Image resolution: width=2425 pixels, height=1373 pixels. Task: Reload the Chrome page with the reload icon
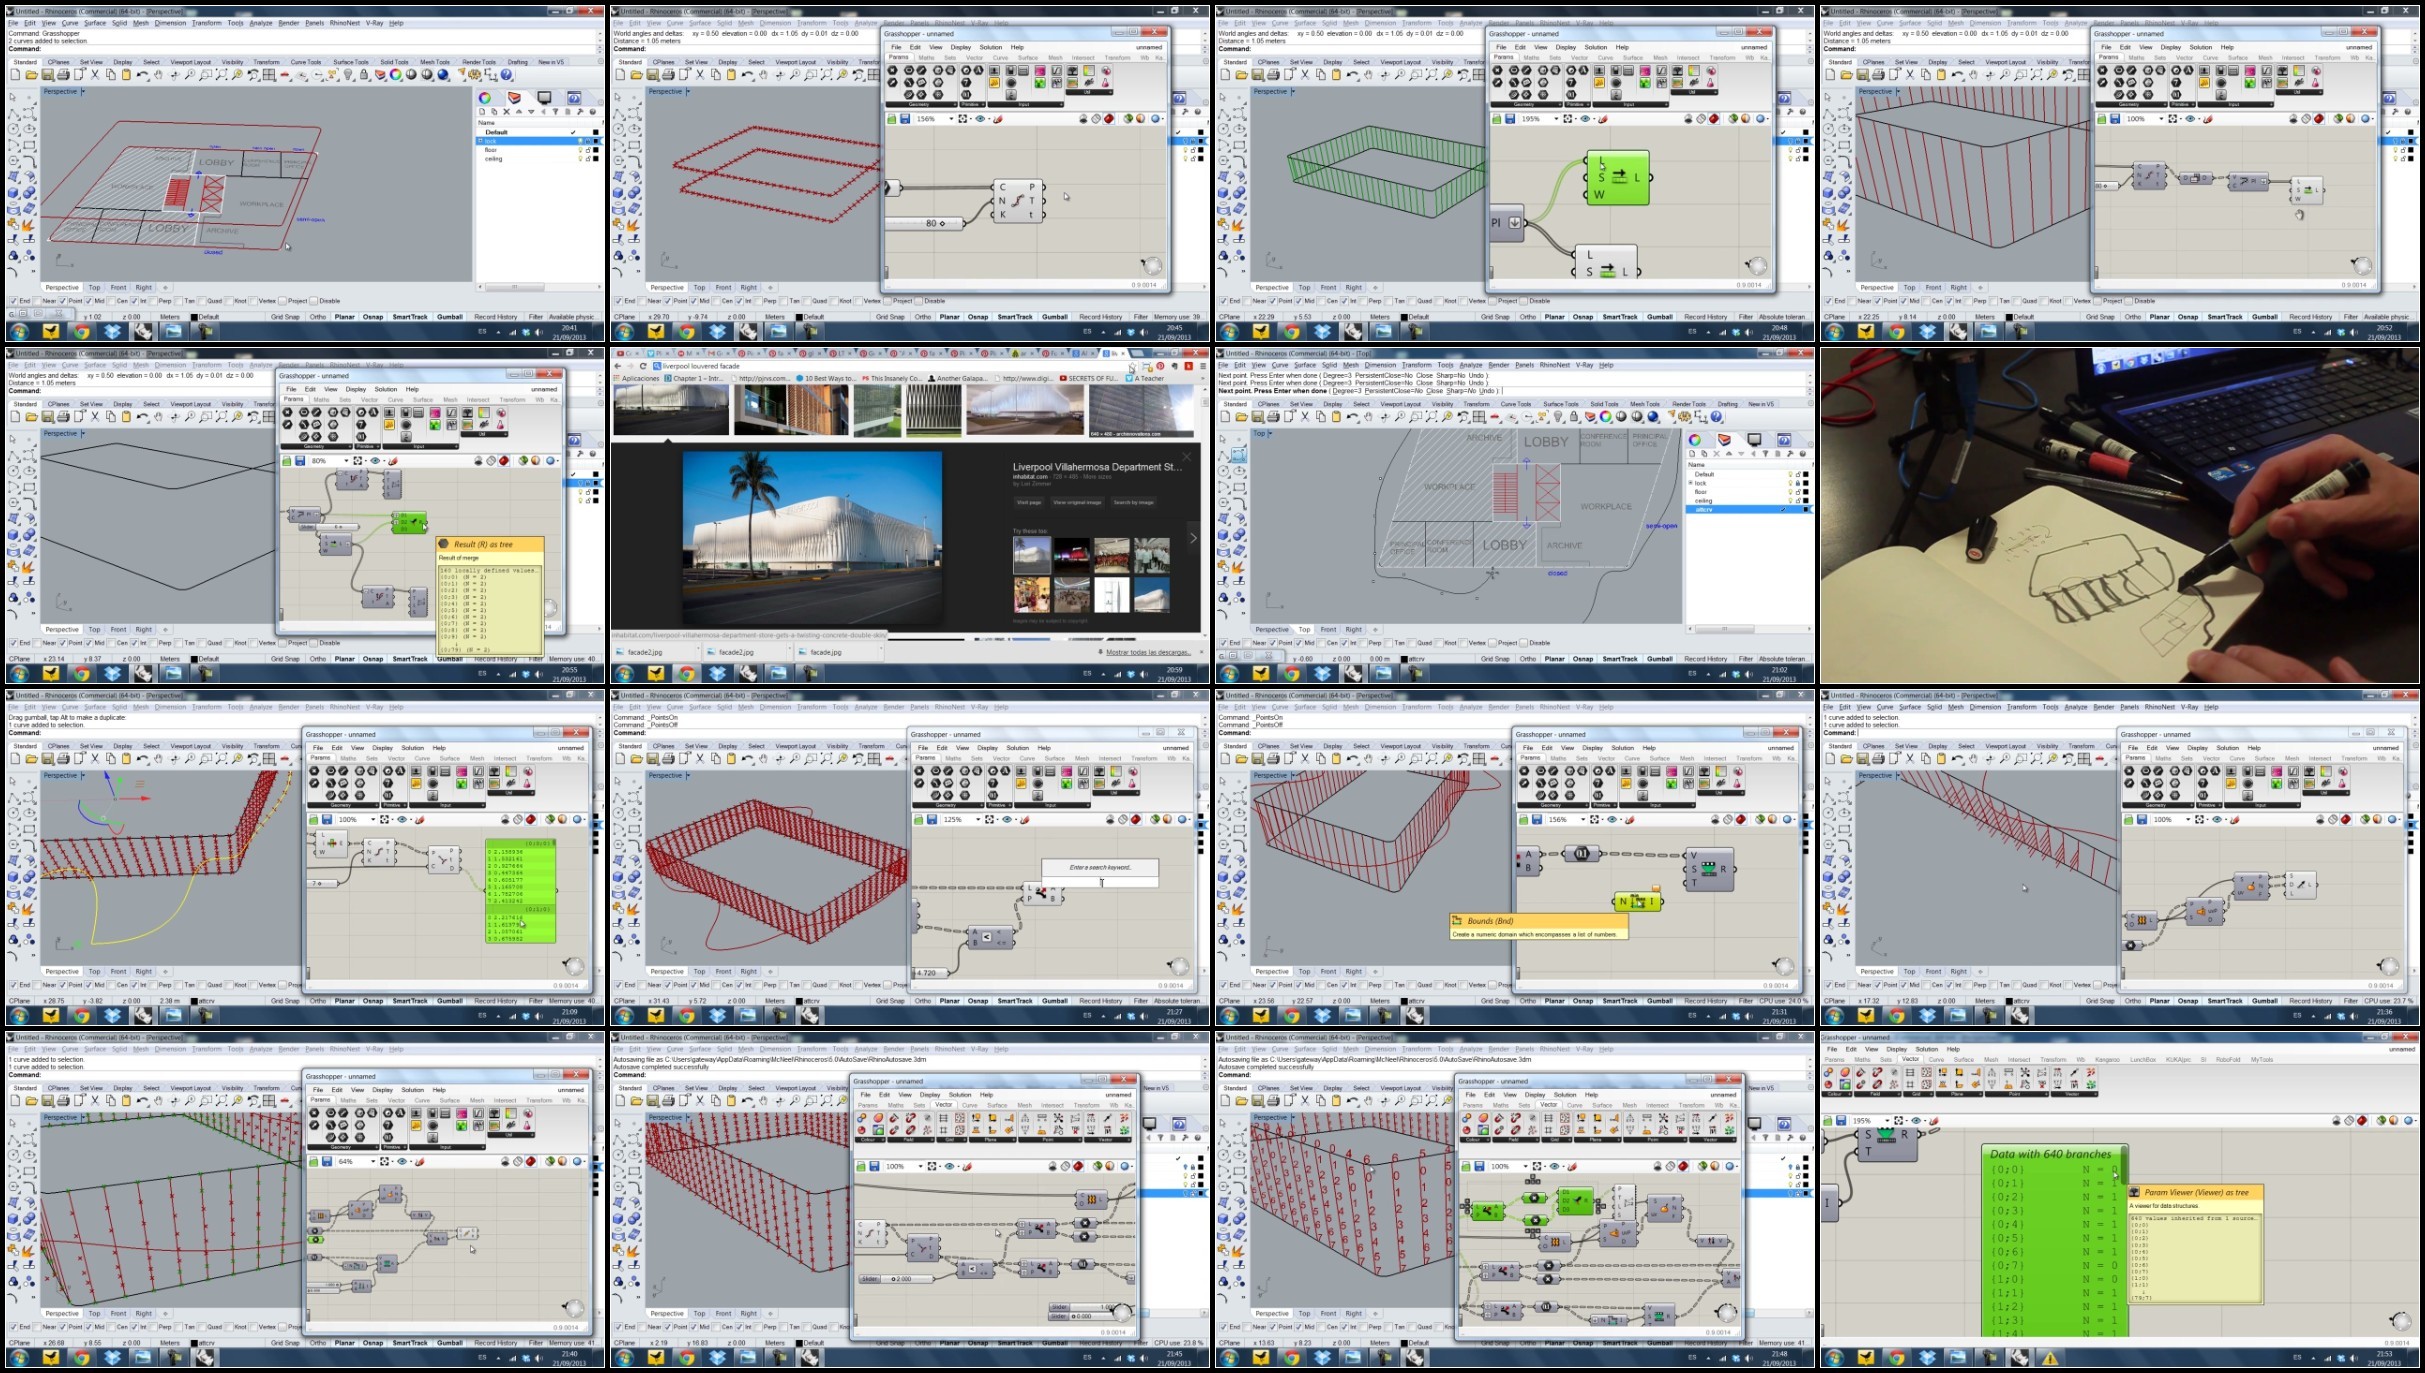coord(644,366)
